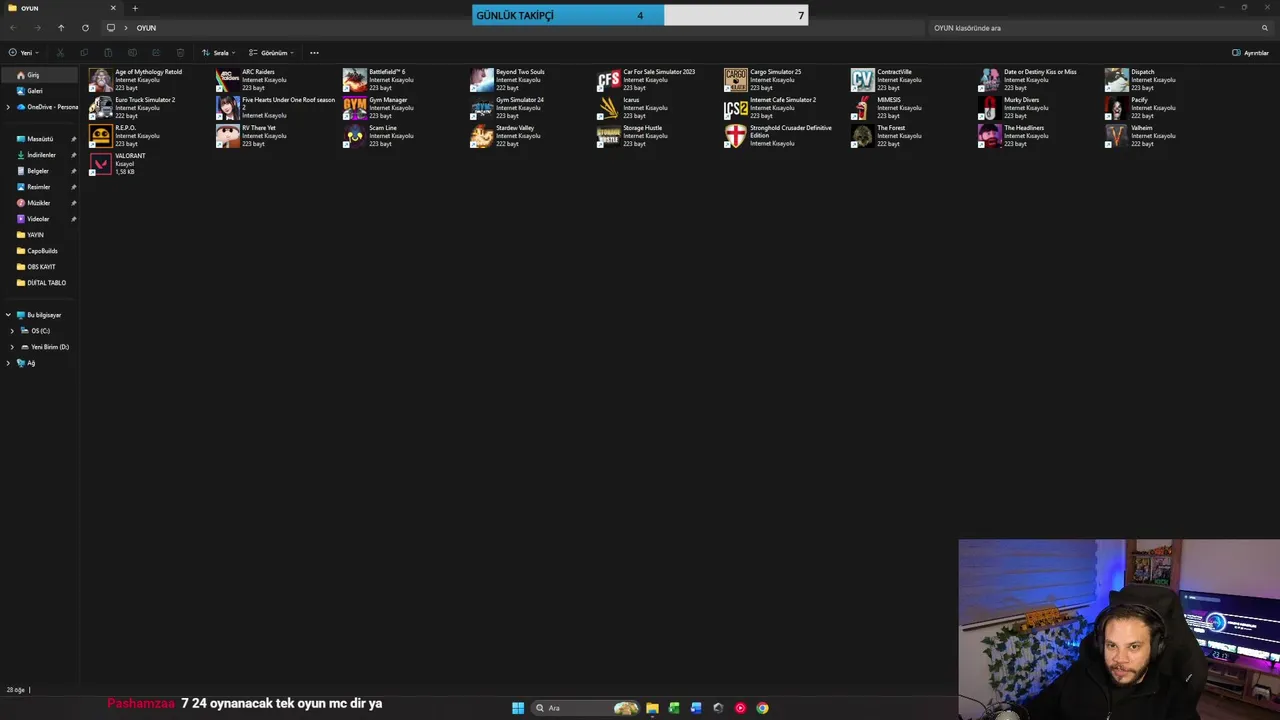This screenshot has width=1280, height=720.
Task: Open Google Chrome from the taskbar
Action: tap(762, 708)
